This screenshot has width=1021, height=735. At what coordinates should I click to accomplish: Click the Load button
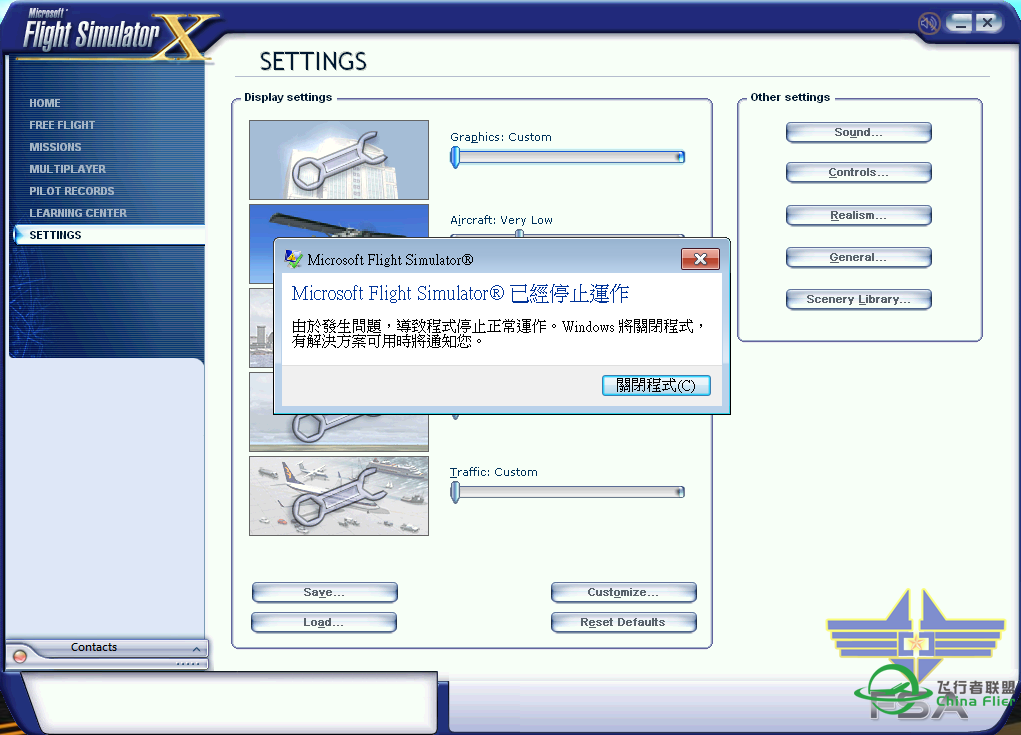(323, 622)
